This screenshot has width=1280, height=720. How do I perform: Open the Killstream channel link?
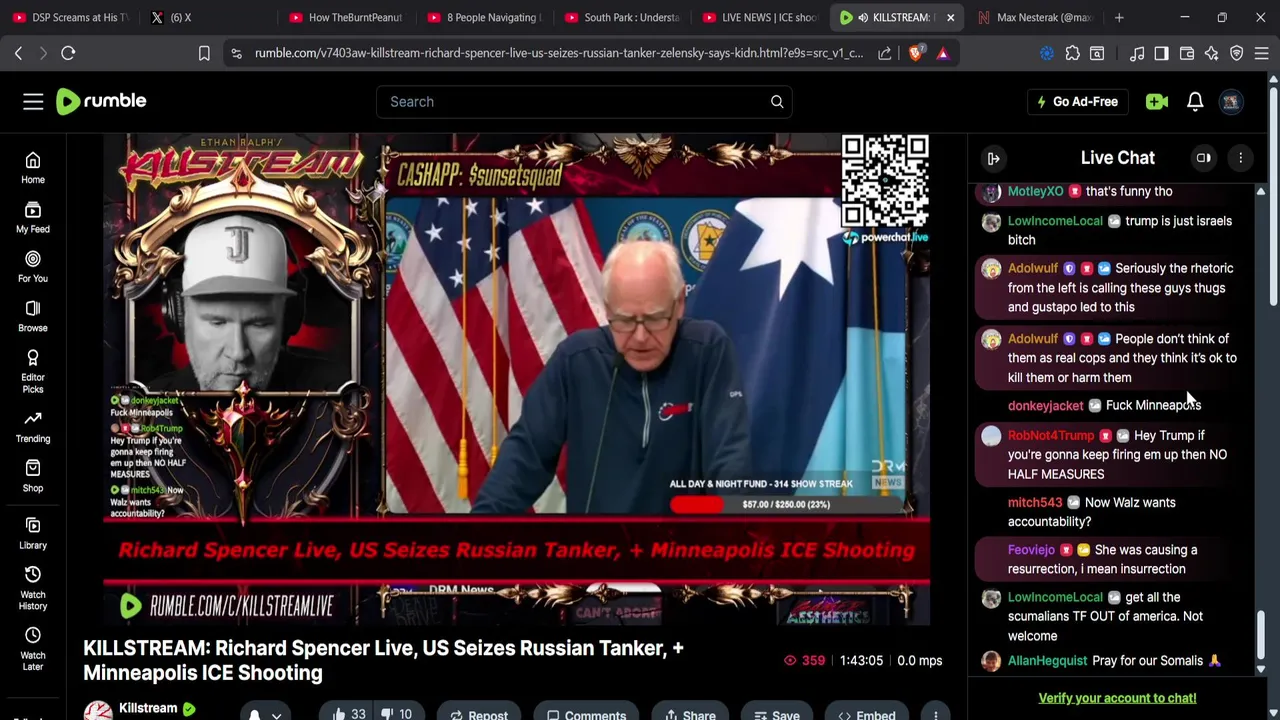(148, 708)
